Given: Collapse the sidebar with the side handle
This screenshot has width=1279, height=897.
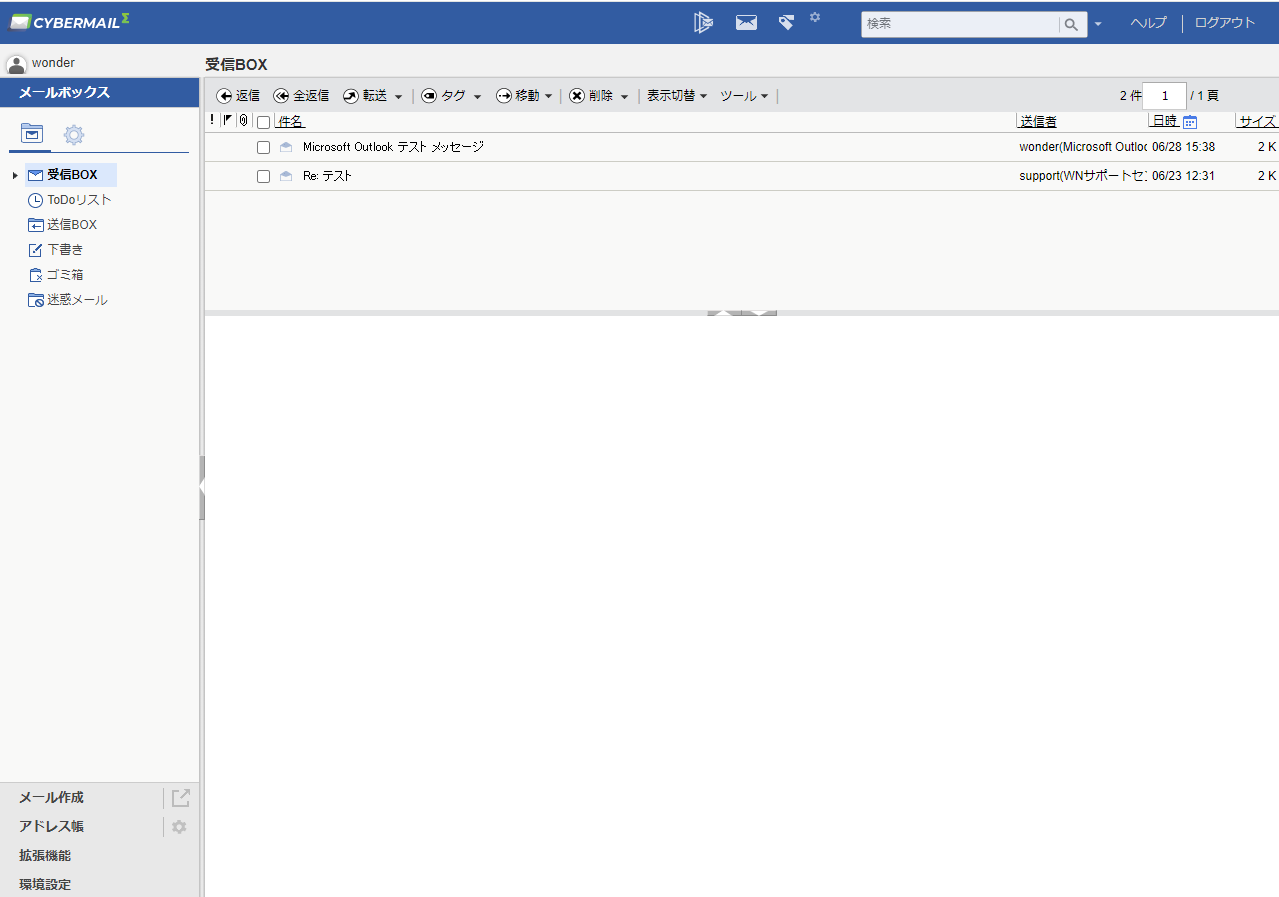Looking at the screenshot, I should point(202,488).
